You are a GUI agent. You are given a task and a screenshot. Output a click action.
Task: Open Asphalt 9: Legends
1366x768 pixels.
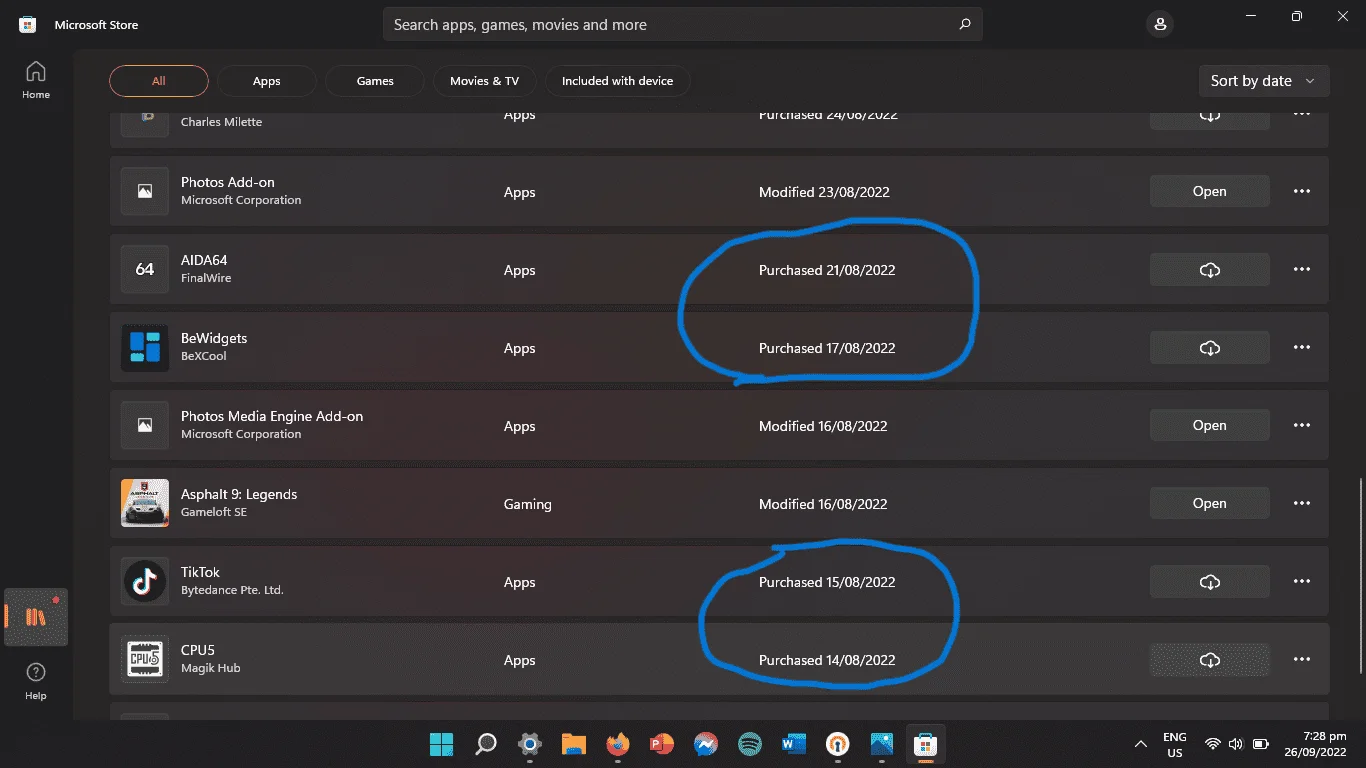coord(1210,504)
